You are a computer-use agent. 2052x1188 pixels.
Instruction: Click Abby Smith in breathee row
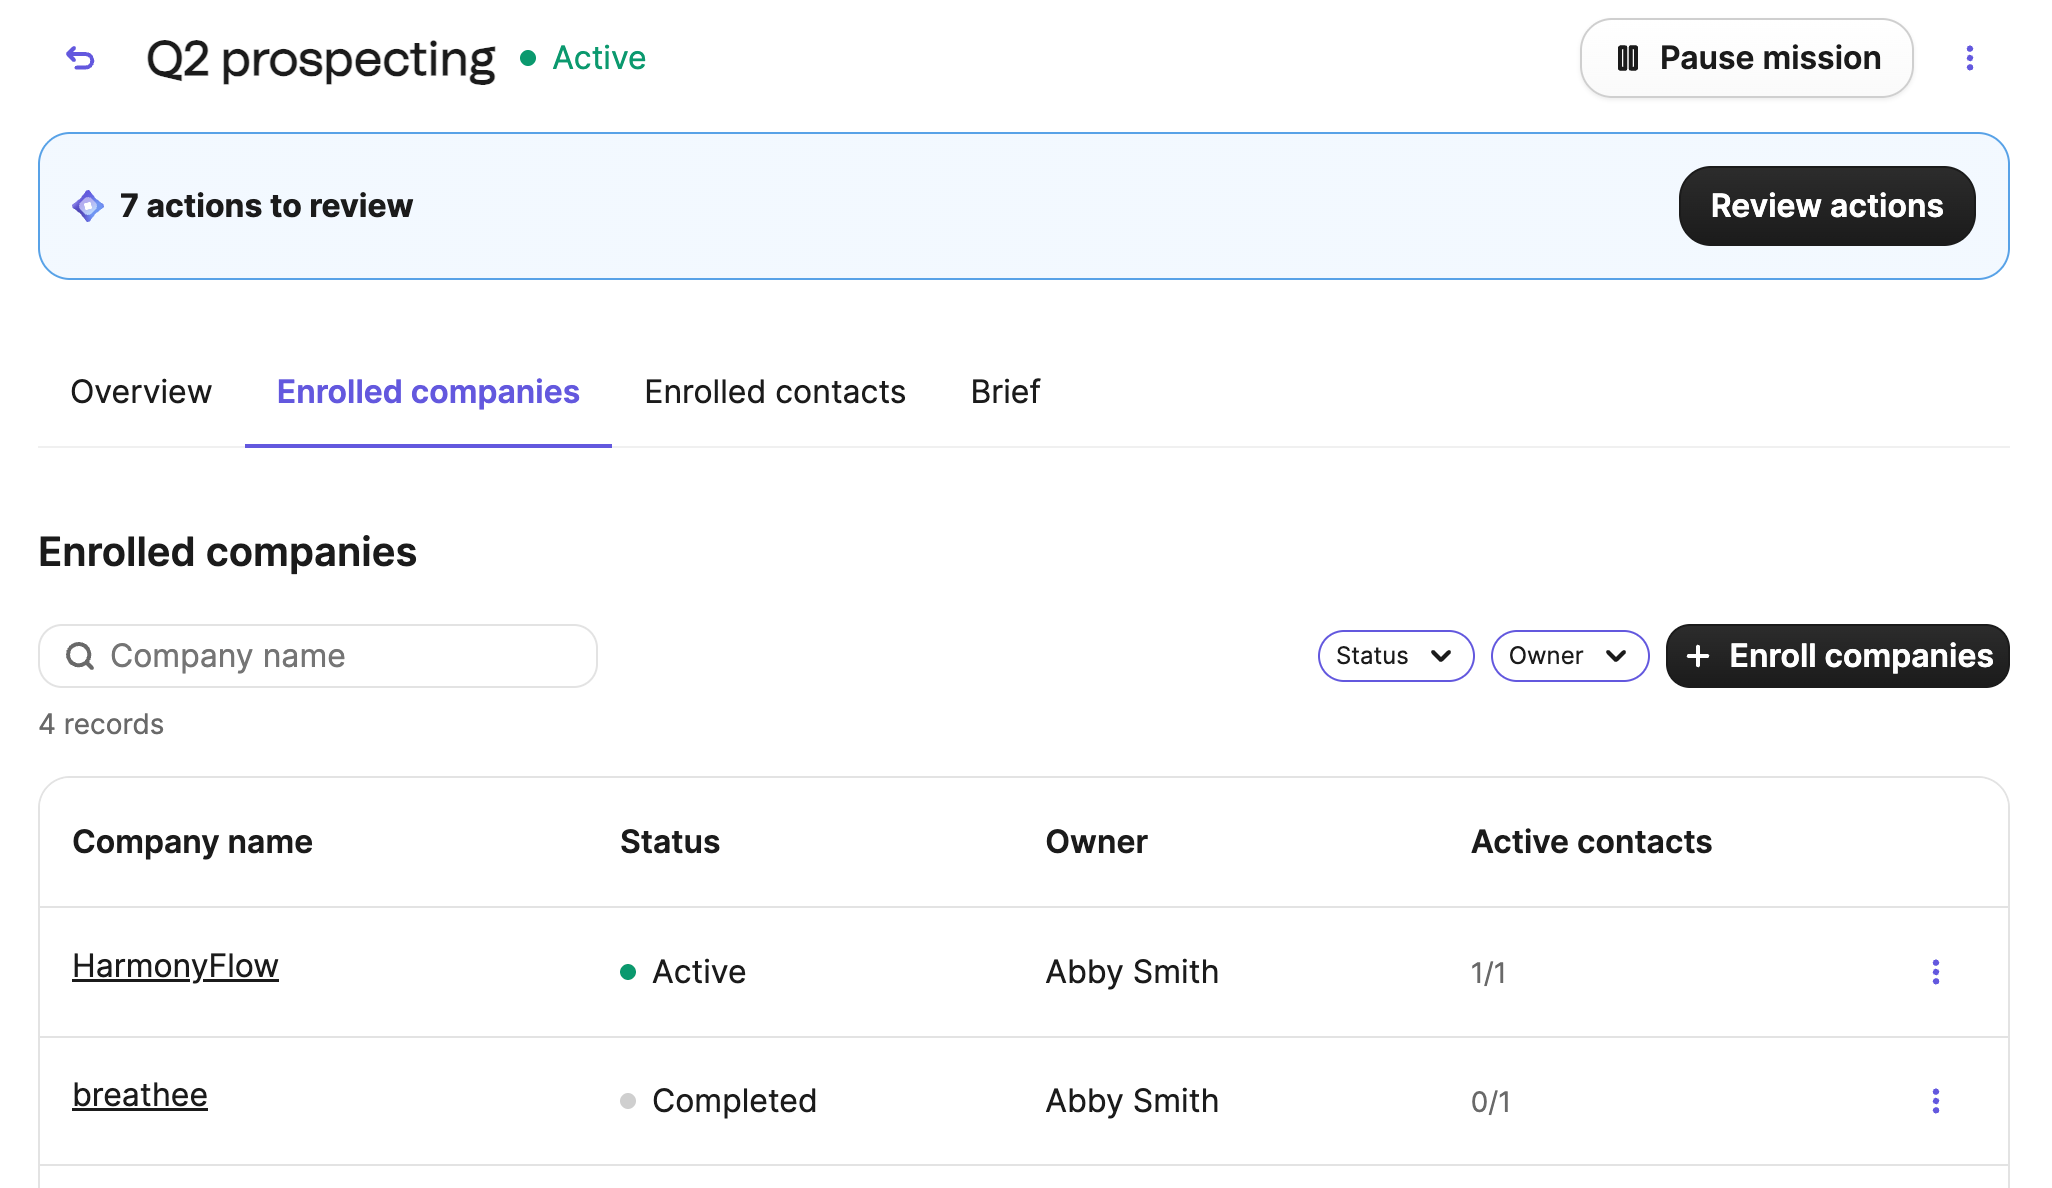tap(1132, 1101)
